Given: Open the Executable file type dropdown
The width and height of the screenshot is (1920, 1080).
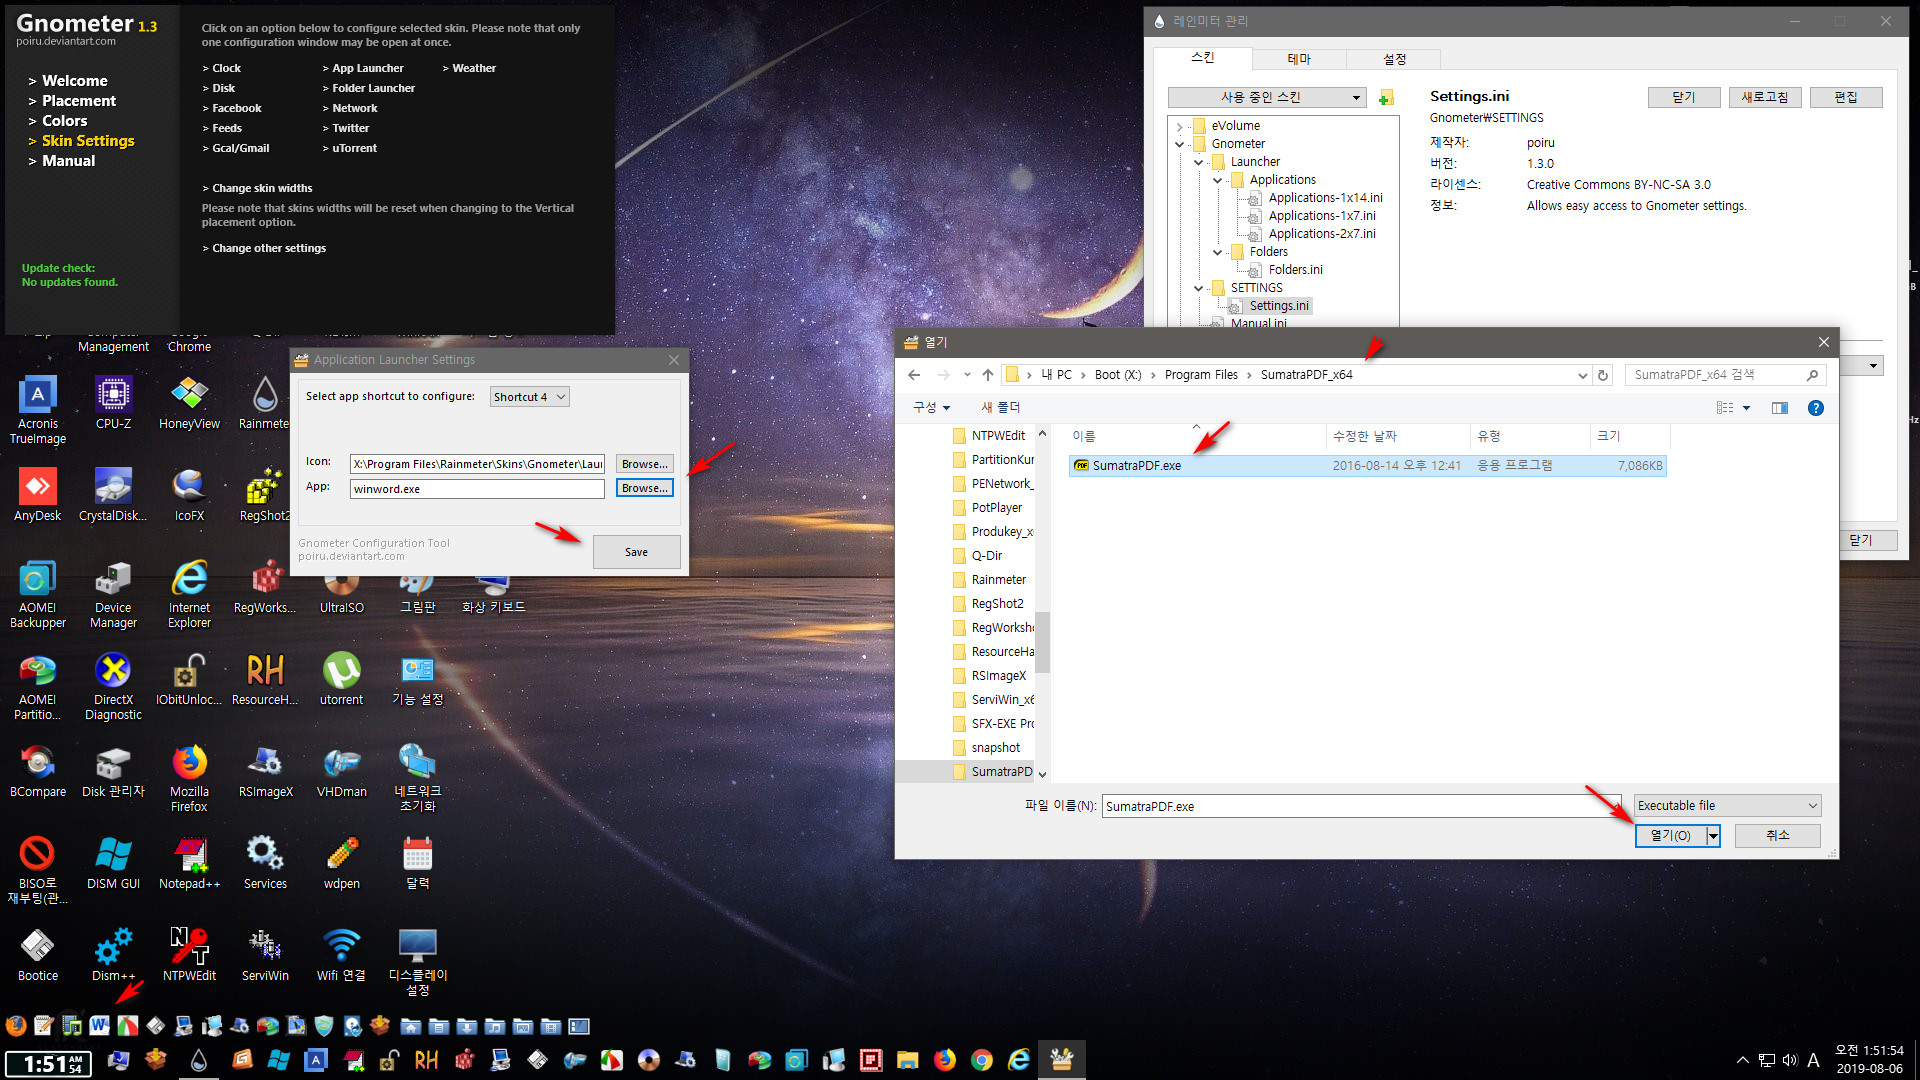Looking at the screenshot, I should tap(1727, 806).
